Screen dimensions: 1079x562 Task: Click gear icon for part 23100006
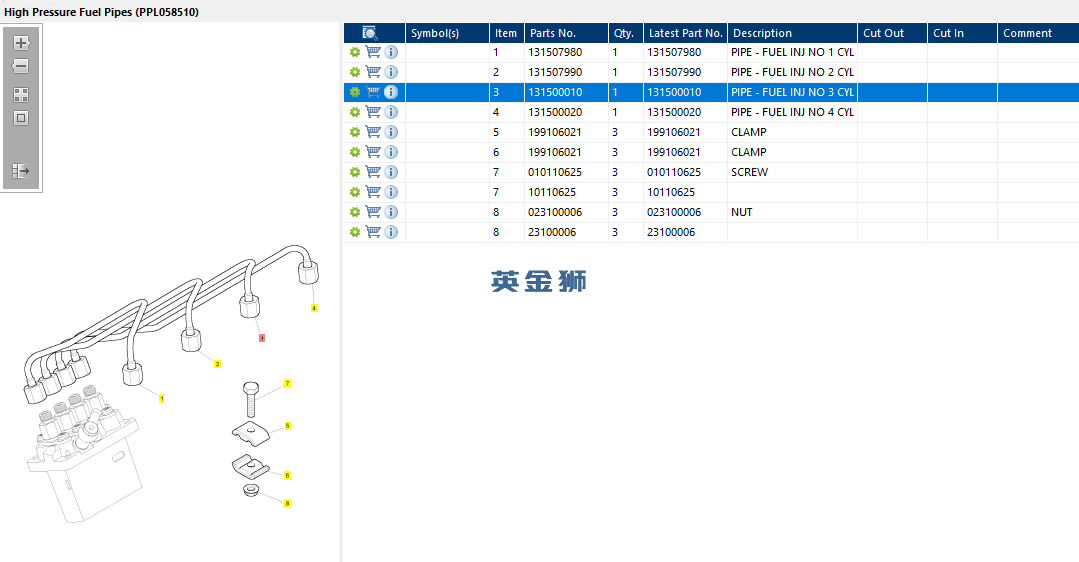click(355, 233)
